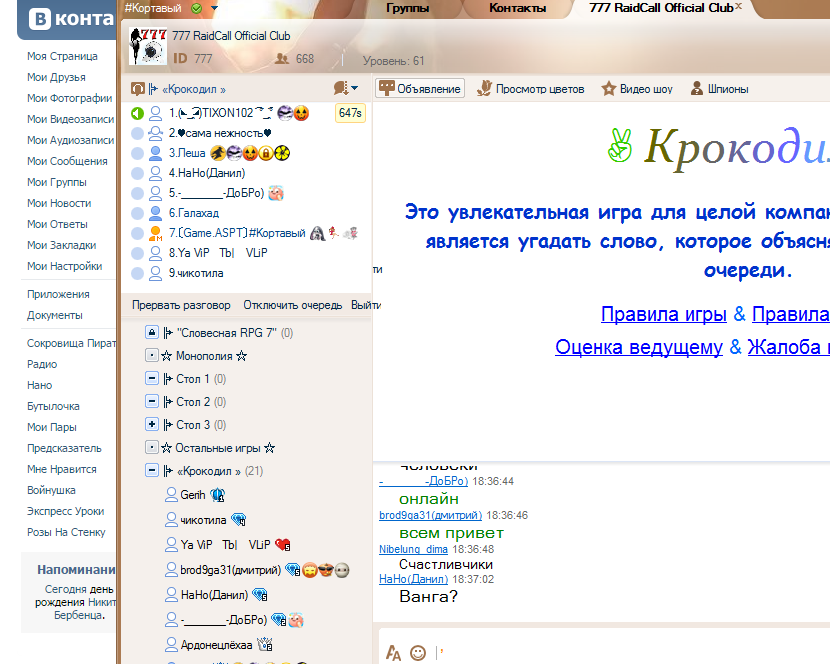Collapse the Стол 2 channel
Image resolution: width=830 pixels, height=664 pixels.
[151, 401]
